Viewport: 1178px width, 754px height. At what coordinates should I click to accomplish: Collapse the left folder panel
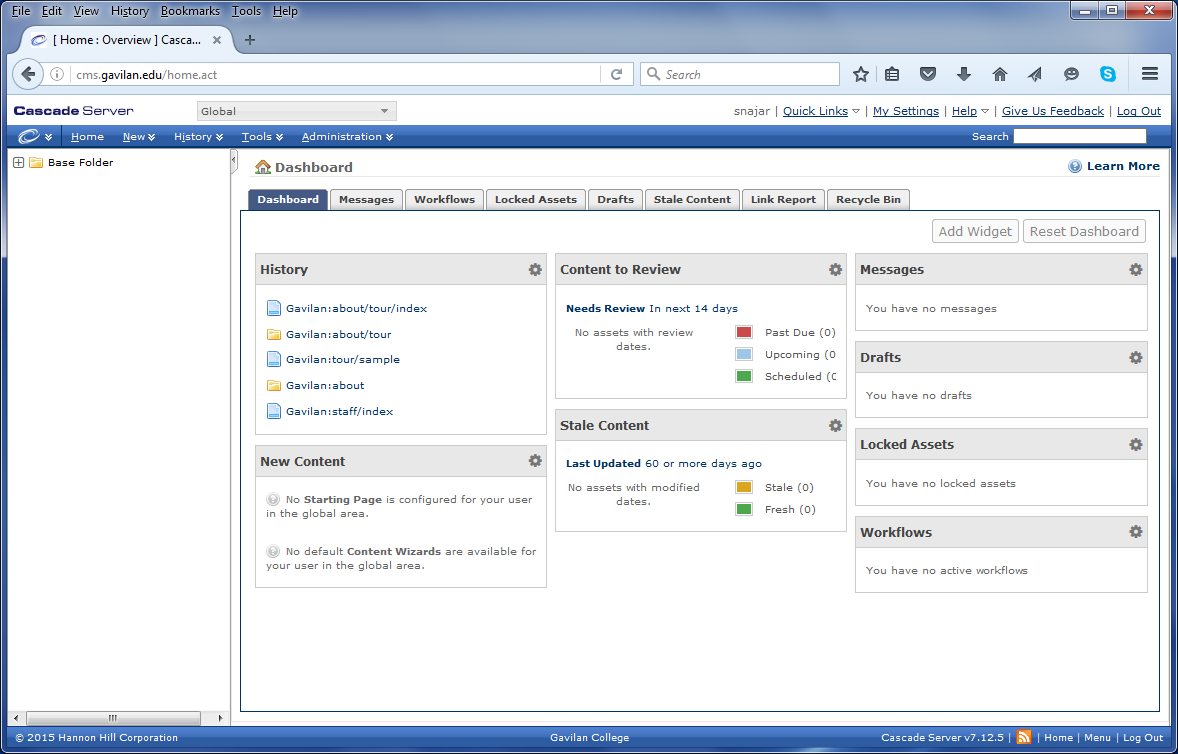[x=234, y=160]
